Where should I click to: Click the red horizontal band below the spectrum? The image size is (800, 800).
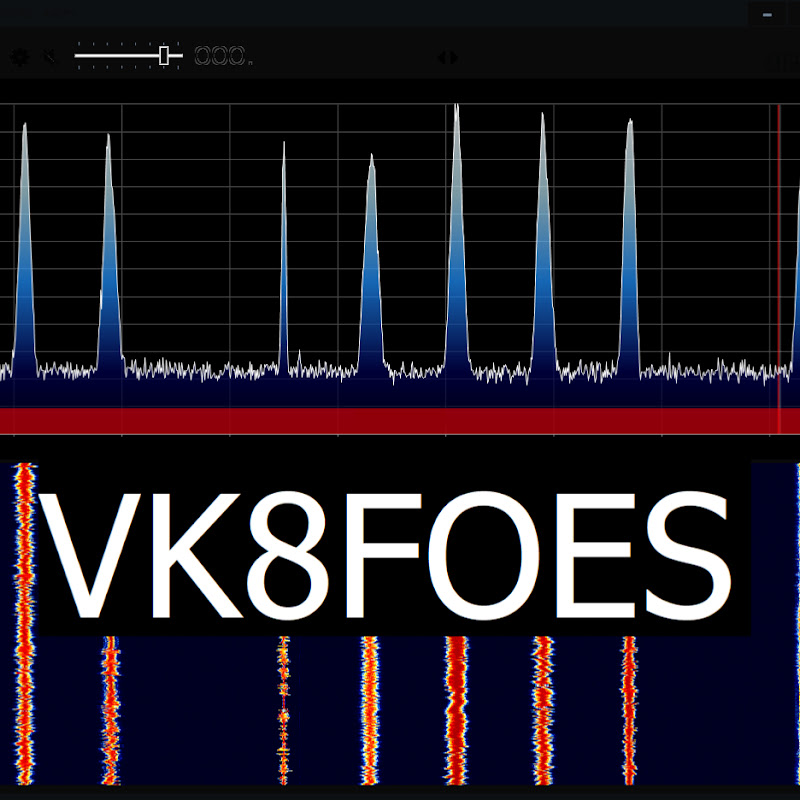(x=400, y=420)
